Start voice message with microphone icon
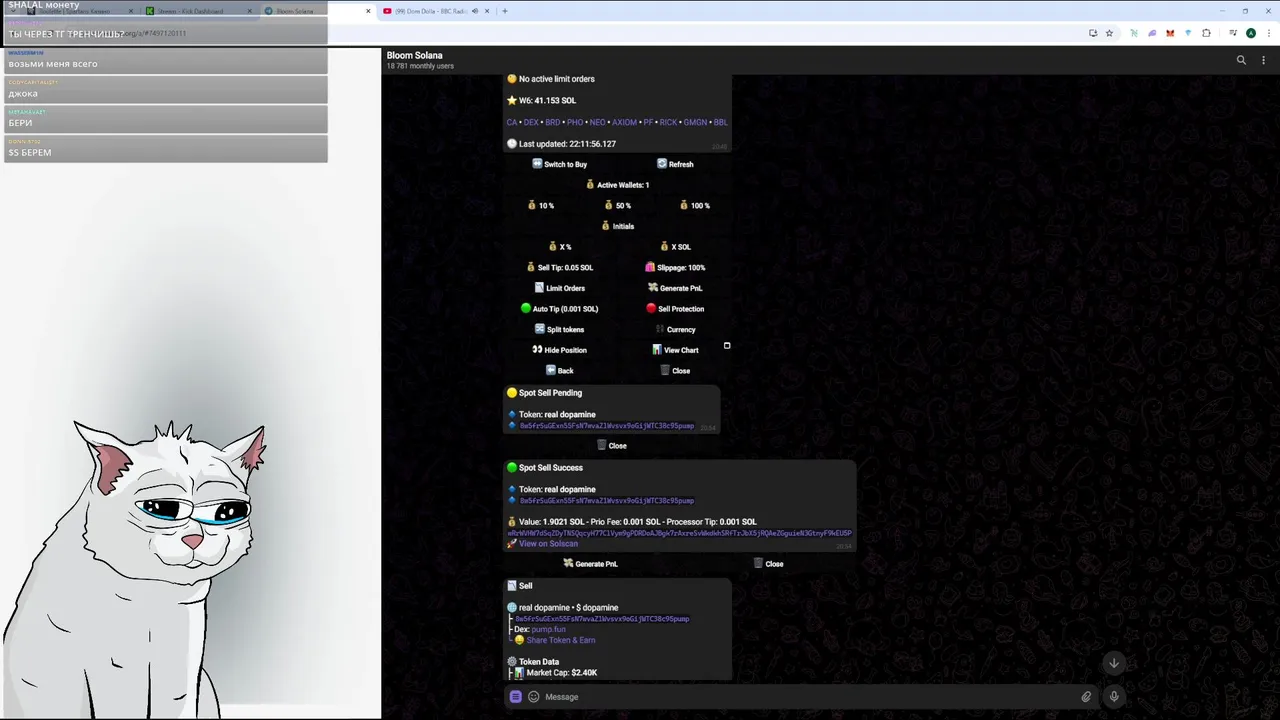1280x720 pixels. pyautogui.click(x=1114, y=697)
